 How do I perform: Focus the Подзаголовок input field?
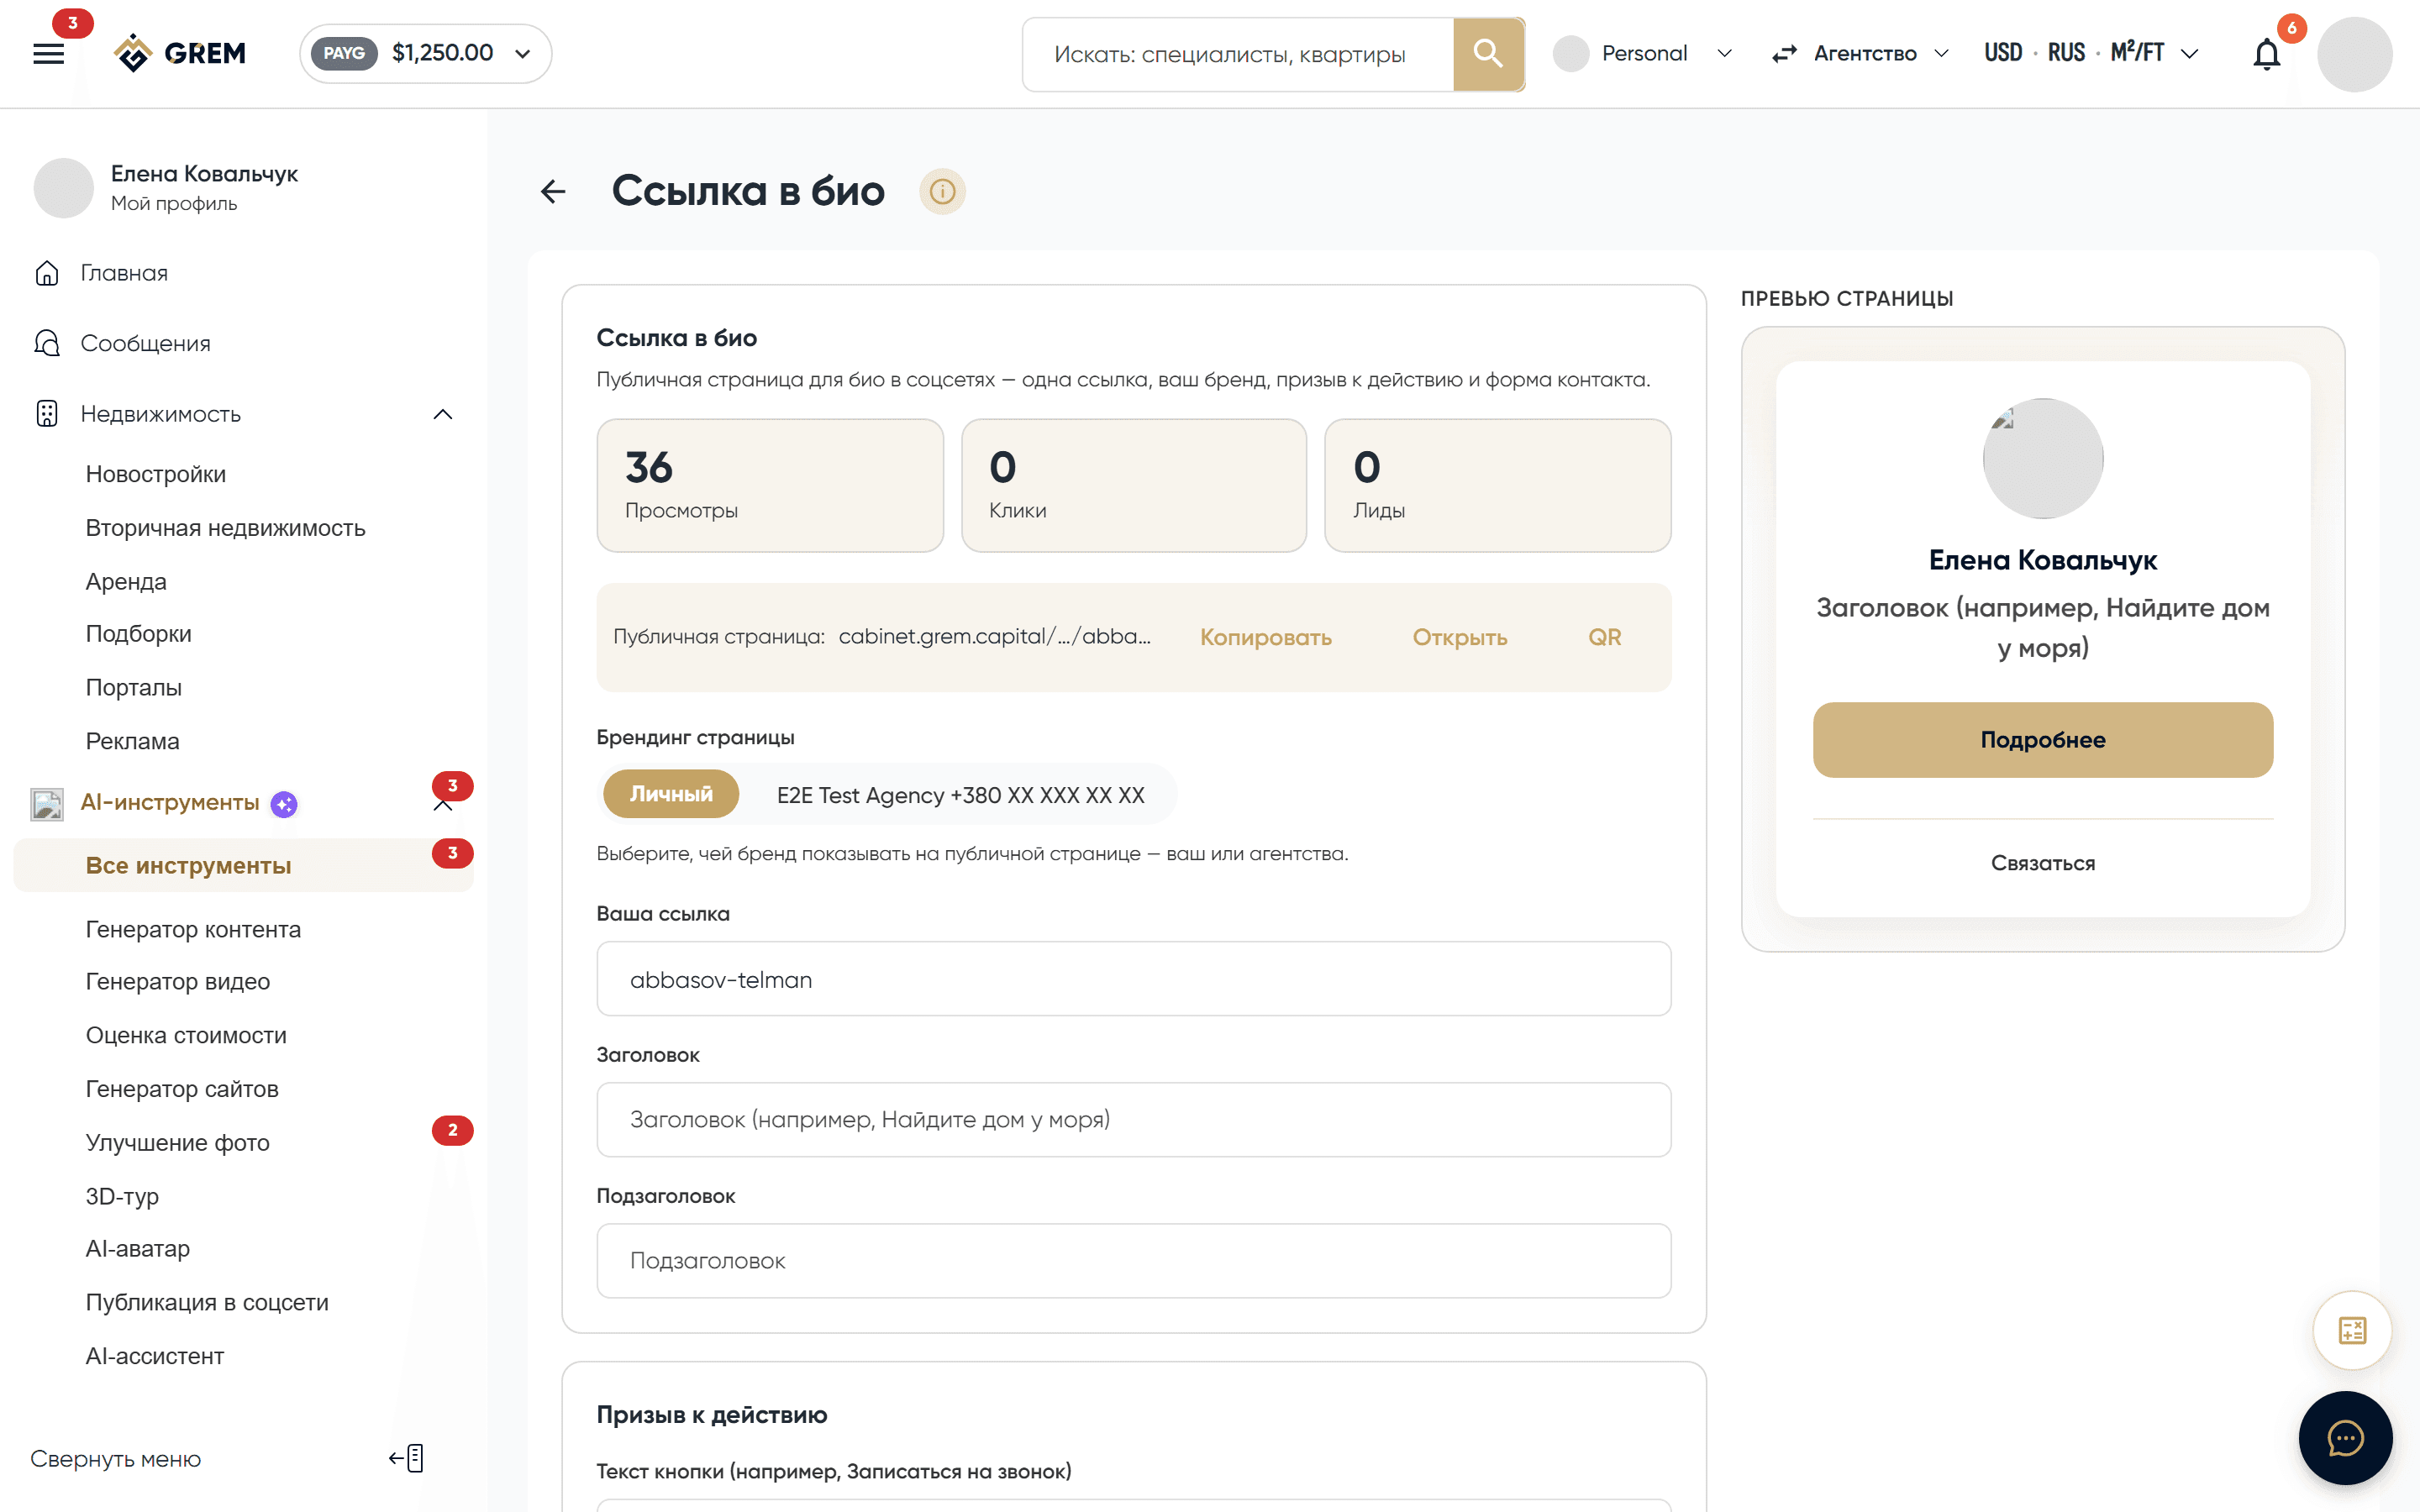pos(1133,1261)
